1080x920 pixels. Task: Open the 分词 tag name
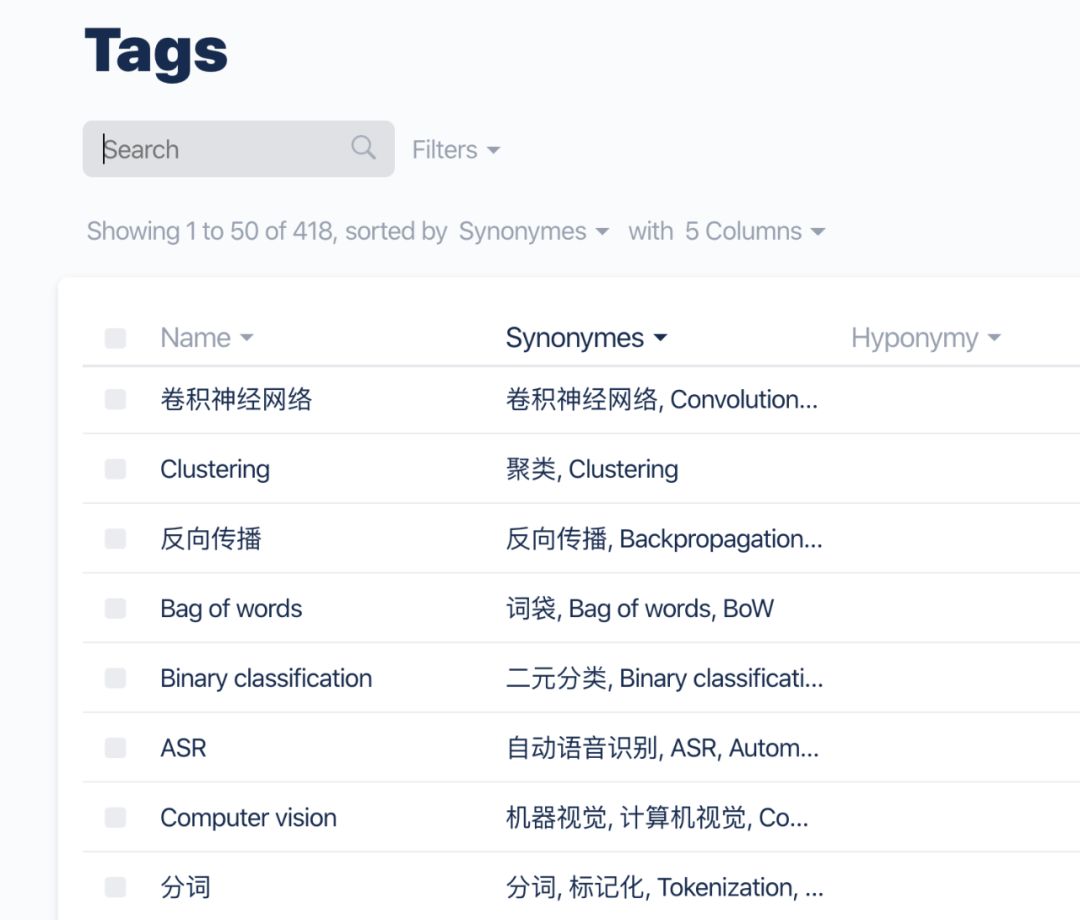click(x=185, y=887)
